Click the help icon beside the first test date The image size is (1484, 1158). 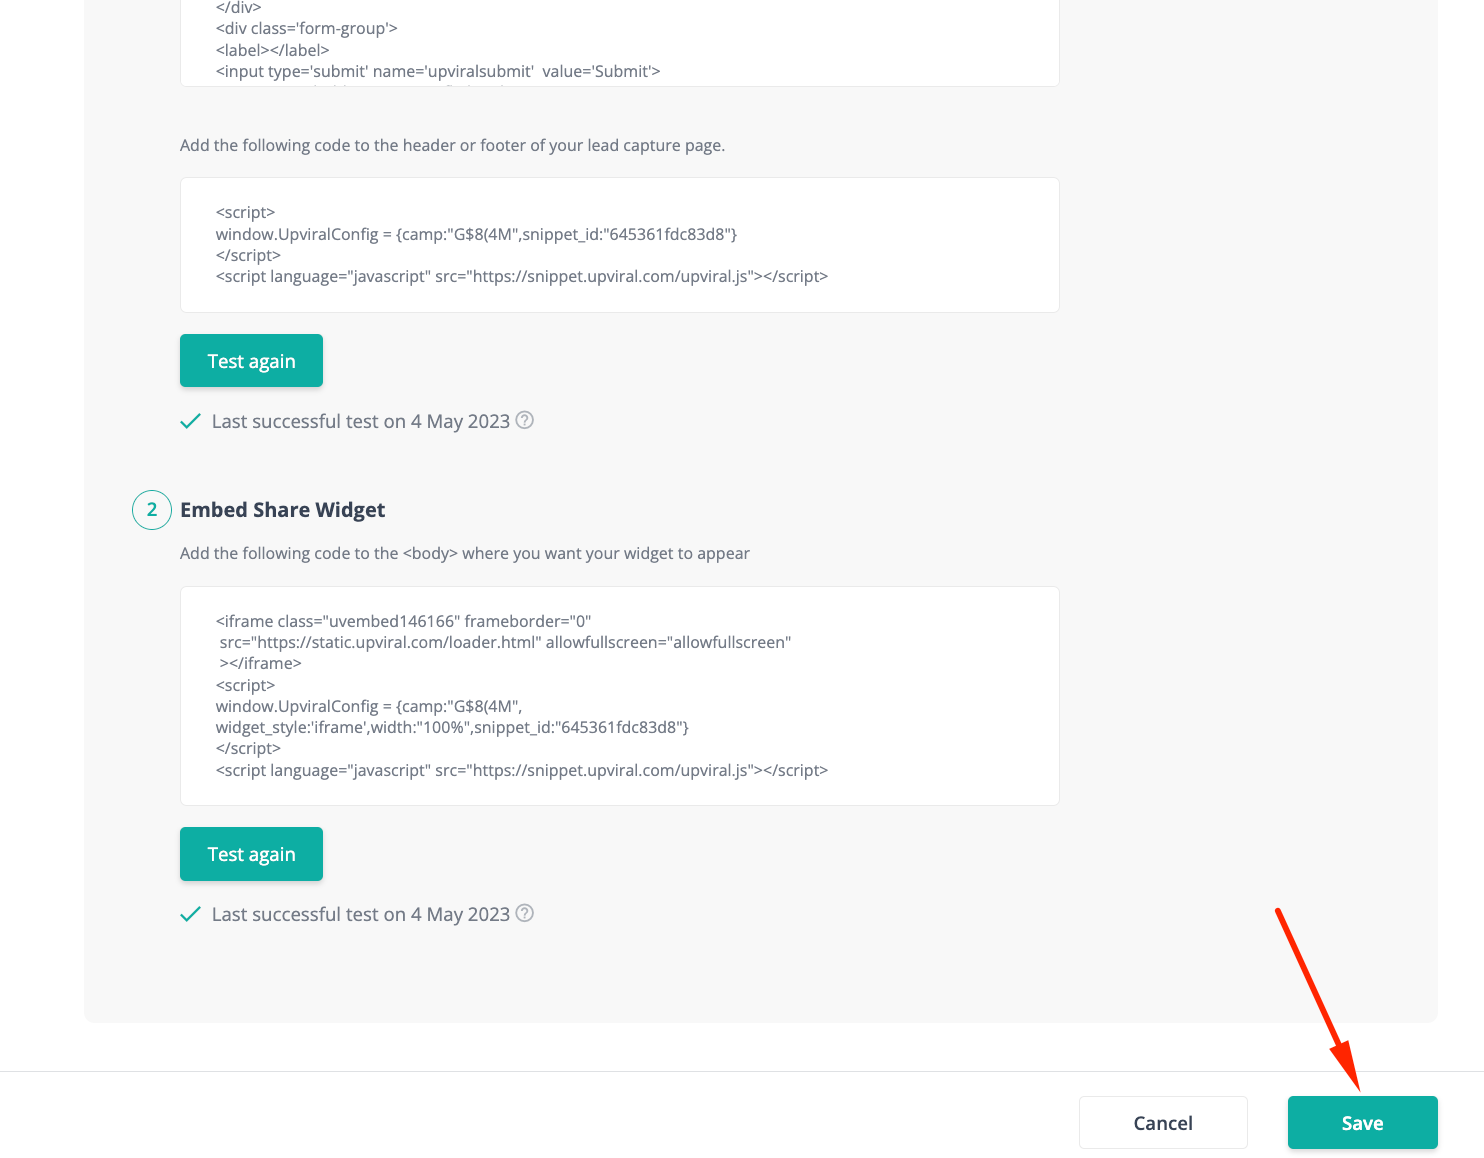point(524,421)
